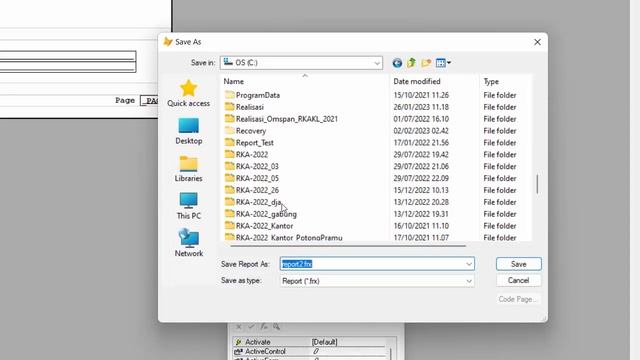Select This PC in places bar
This screenshot has width=640, height=360.
pyautogui.click(x=189, y=206)
